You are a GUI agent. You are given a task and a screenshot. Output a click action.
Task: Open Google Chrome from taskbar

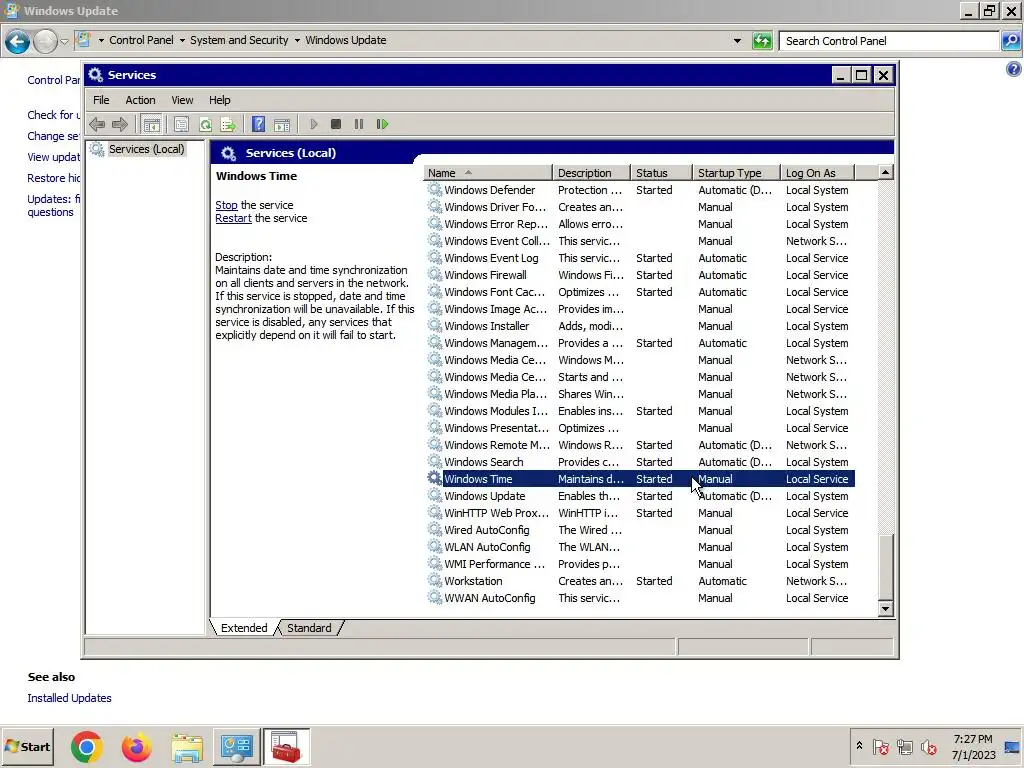[x=87, y=747]
